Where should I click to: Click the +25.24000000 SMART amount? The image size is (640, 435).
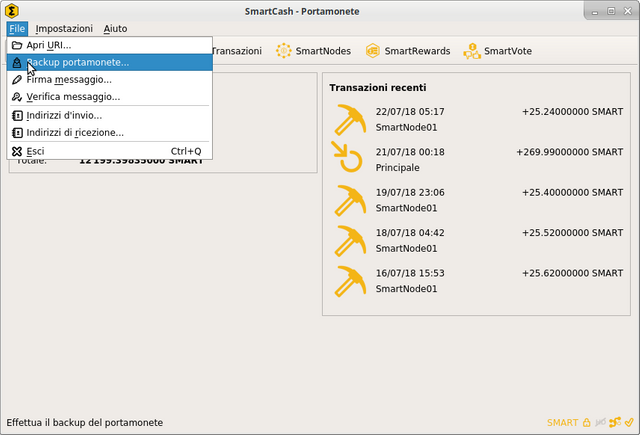pos(573,112)
